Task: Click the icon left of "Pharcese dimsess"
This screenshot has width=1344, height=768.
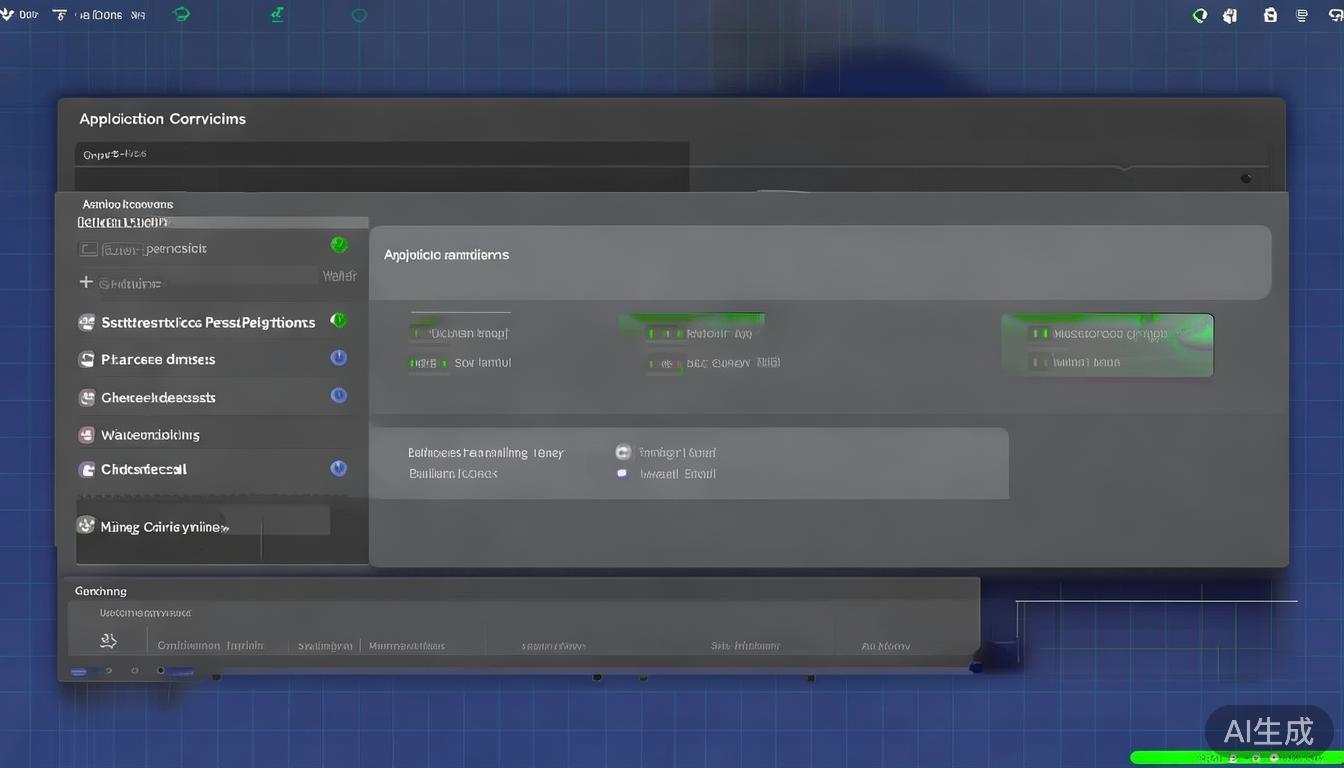Action: pyautogui.click(x=87, y=359)
